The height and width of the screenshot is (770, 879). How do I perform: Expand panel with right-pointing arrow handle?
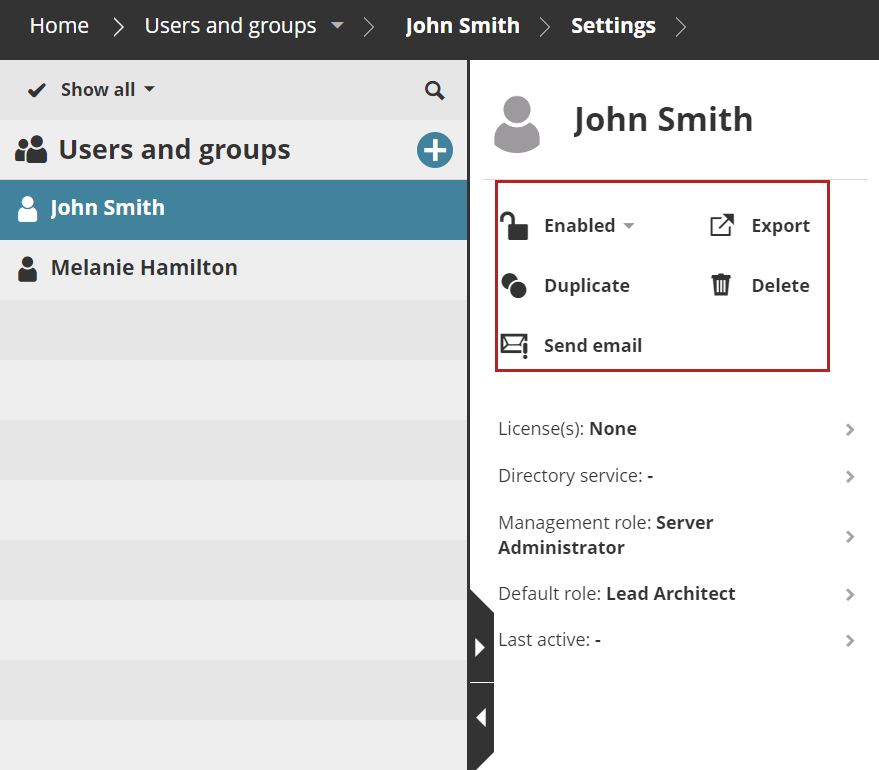click(481, 647)
